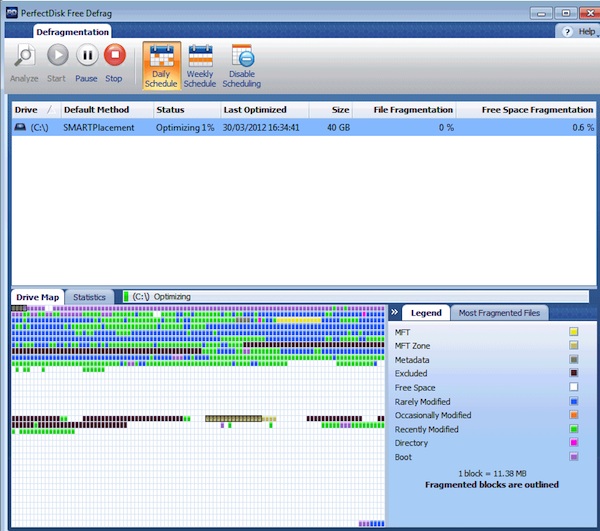Select the Drive Map tab
600x531 pixels.
click(x=38, y=297)
